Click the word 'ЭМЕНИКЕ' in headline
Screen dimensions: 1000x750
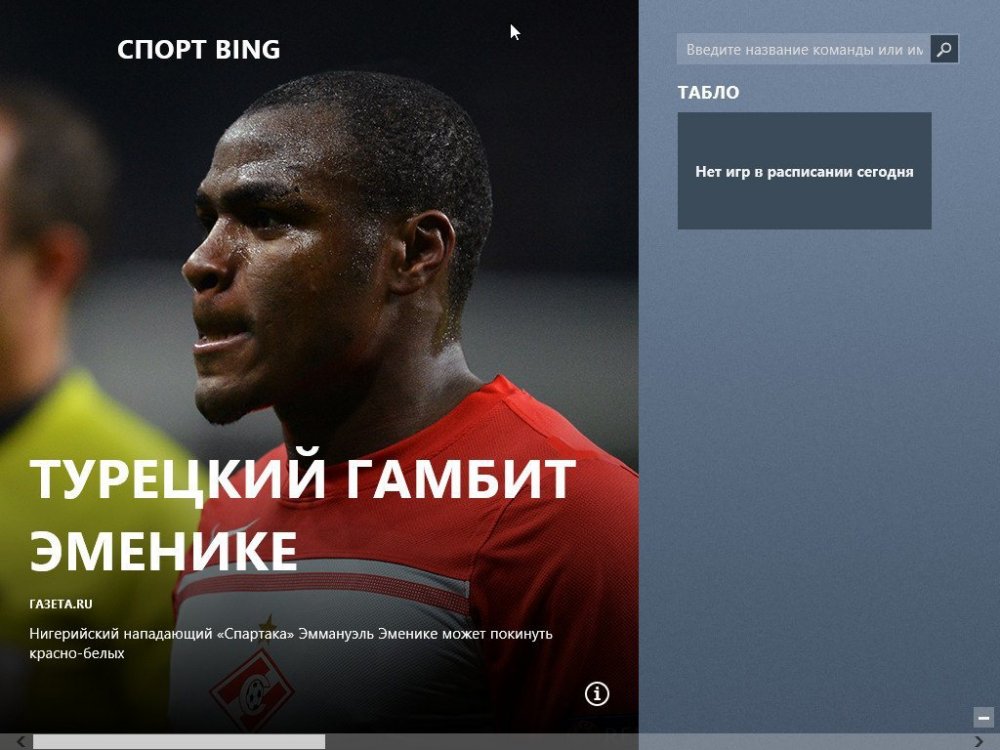[163, 550]
